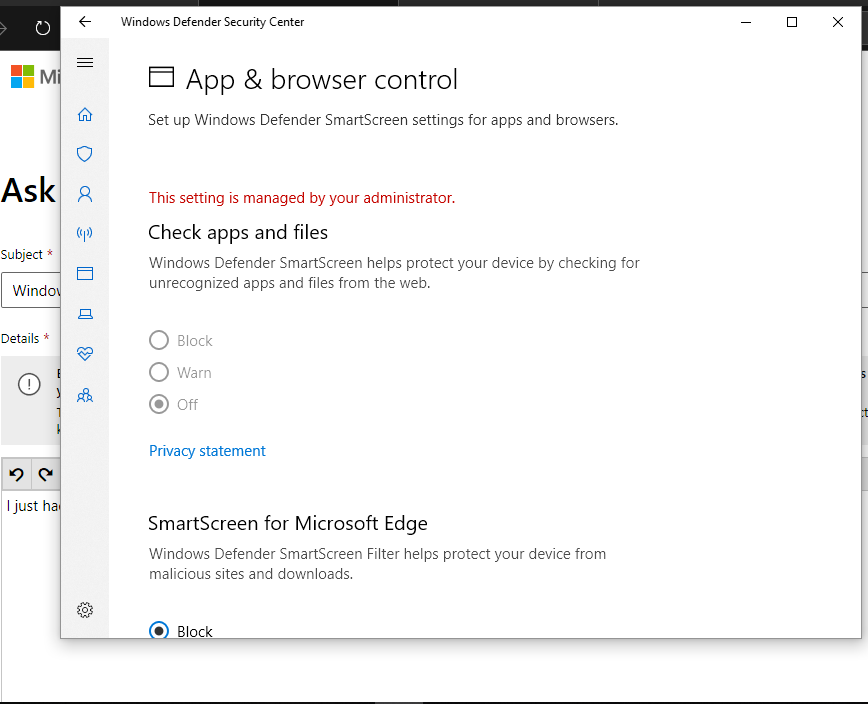Click the 'App & browser control' heading

pos(322,80)
